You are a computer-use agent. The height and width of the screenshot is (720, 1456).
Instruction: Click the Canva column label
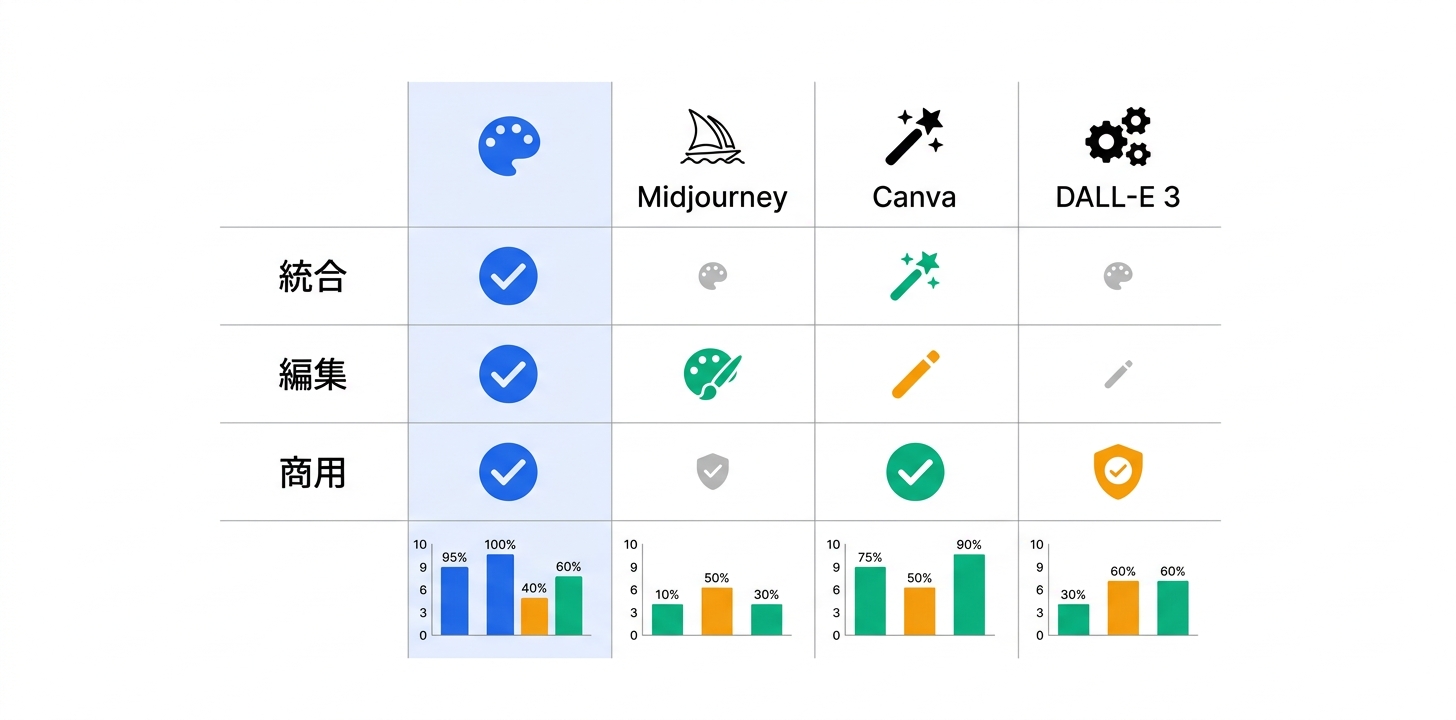click(x=914, y=197)
